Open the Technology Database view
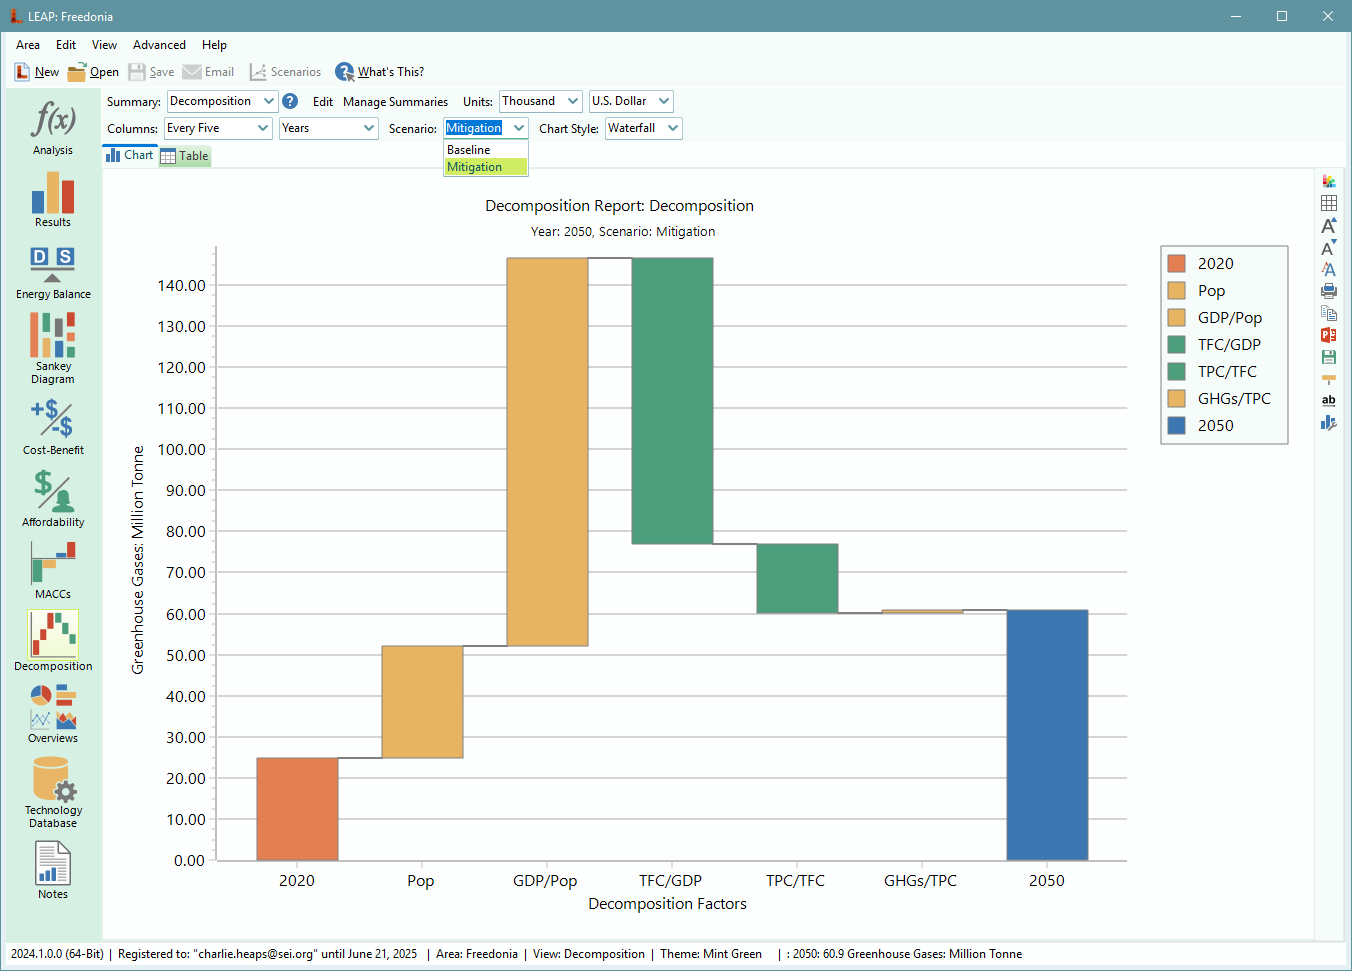Screen dimensions: 1352x971 53,792
